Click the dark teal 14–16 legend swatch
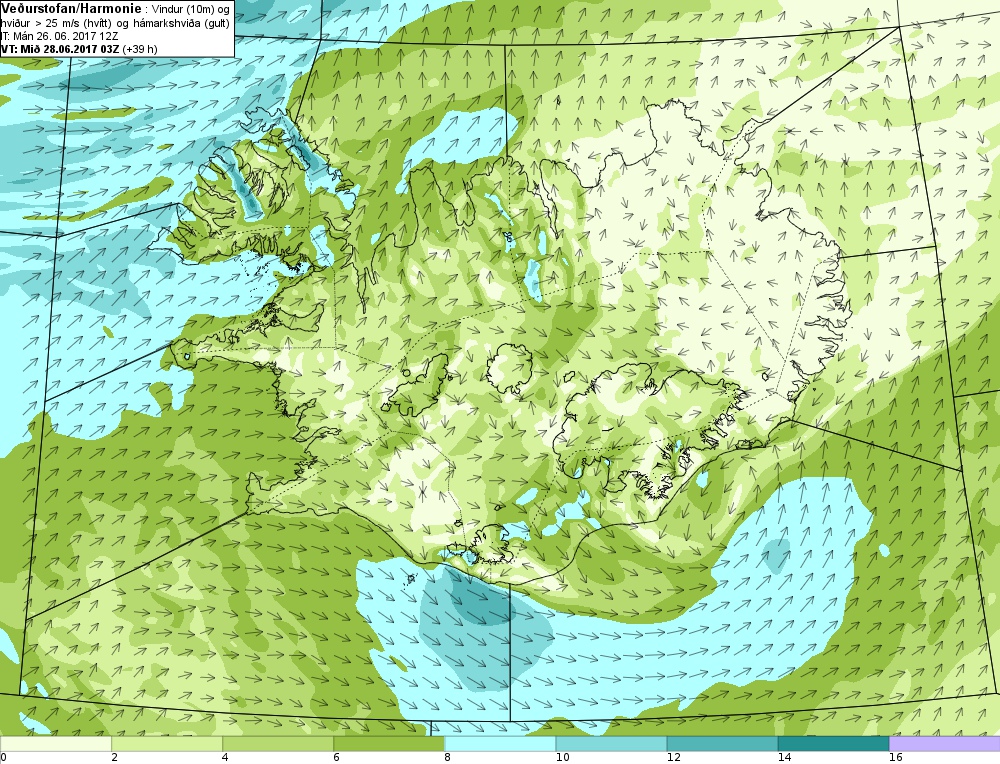 click(x=833, y=744)
